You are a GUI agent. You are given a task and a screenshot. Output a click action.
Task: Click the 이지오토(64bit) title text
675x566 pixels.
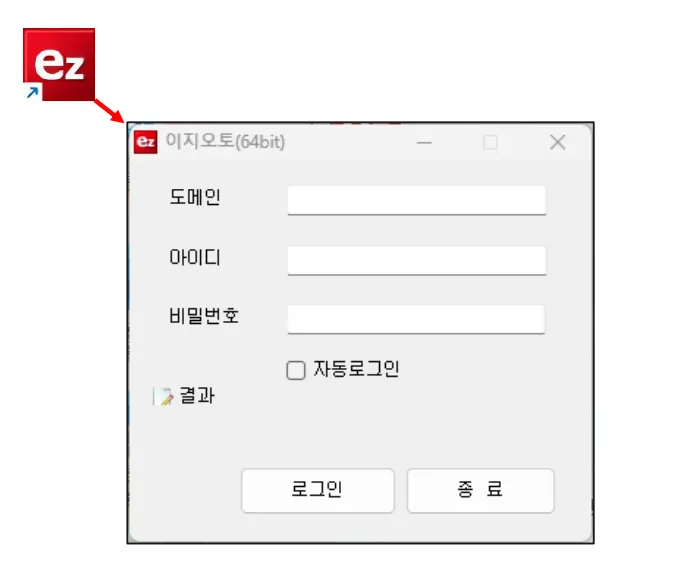click(x=225, y=141)
